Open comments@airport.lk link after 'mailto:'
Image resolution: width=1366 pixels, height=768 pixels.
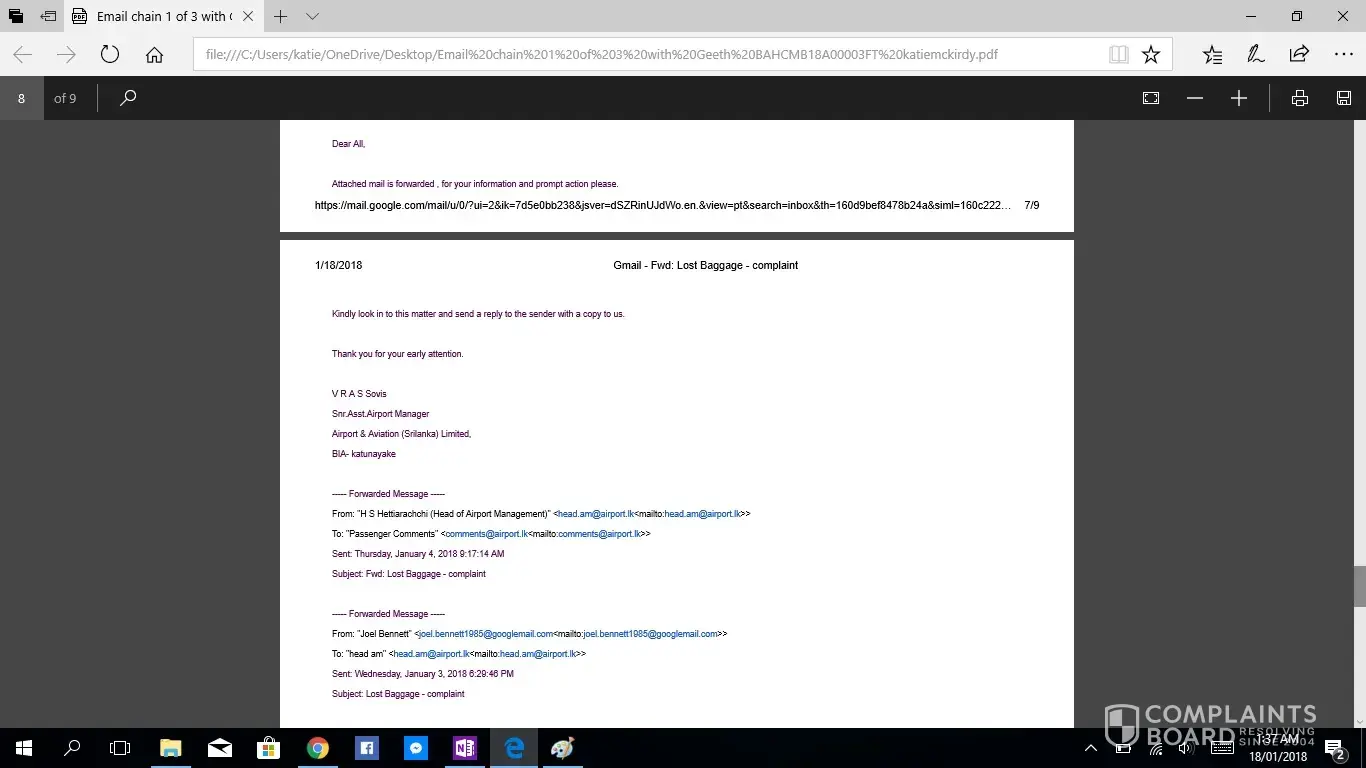click(598, 534)
